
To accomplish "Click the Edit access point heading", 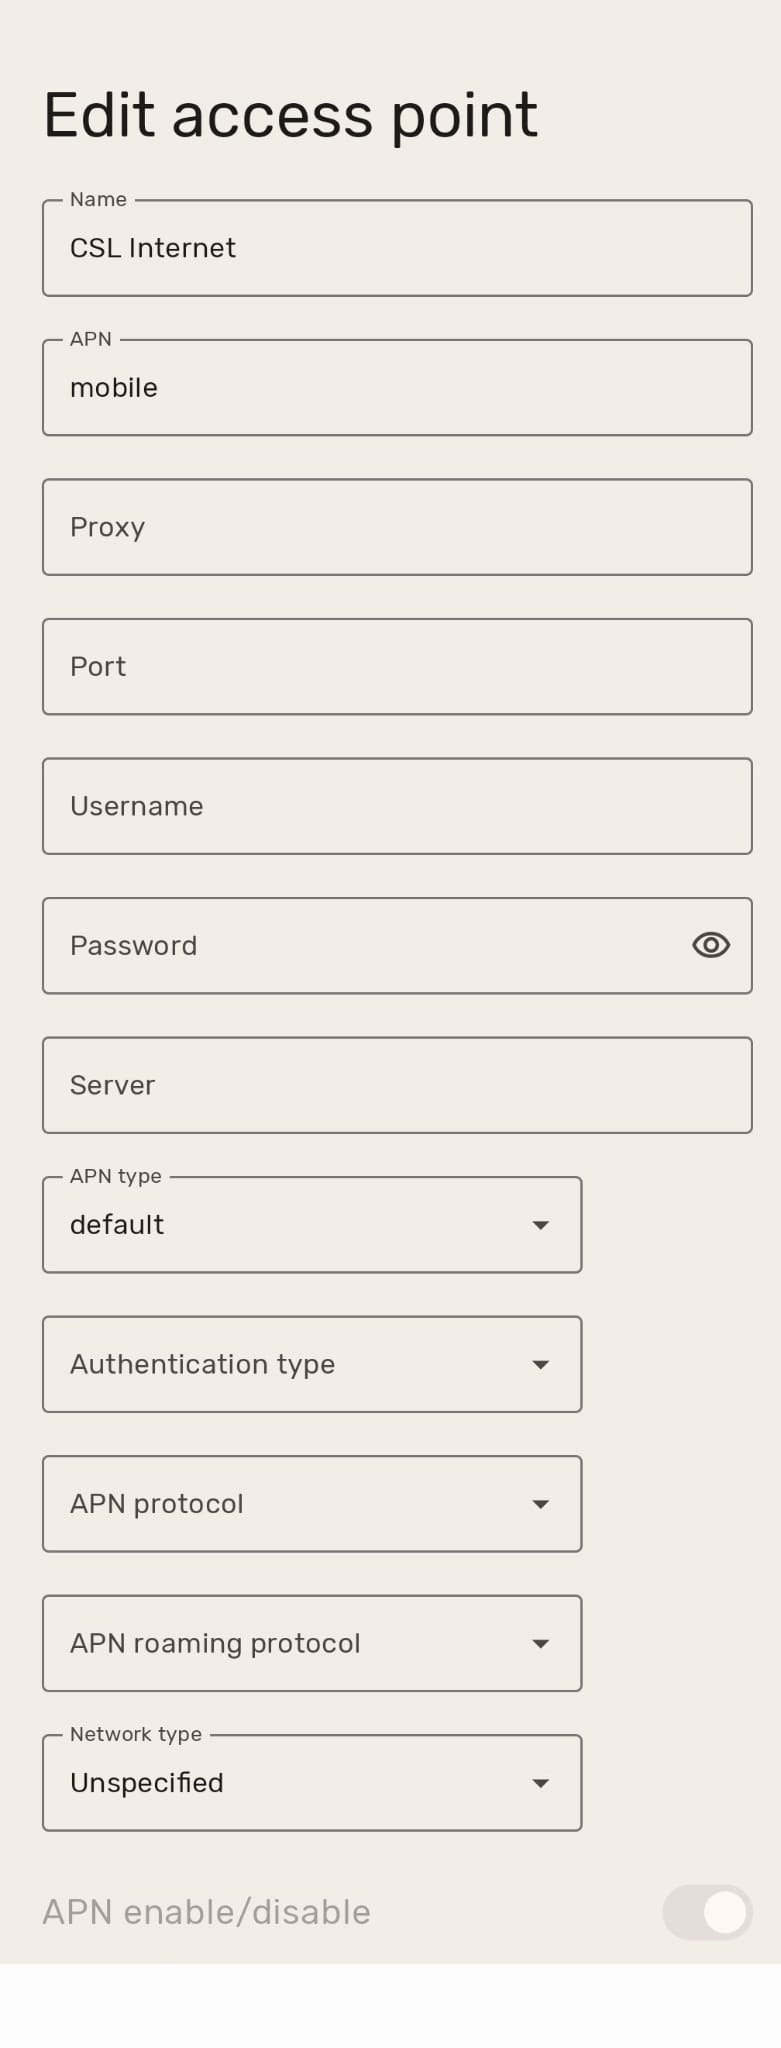I will 290,115.
